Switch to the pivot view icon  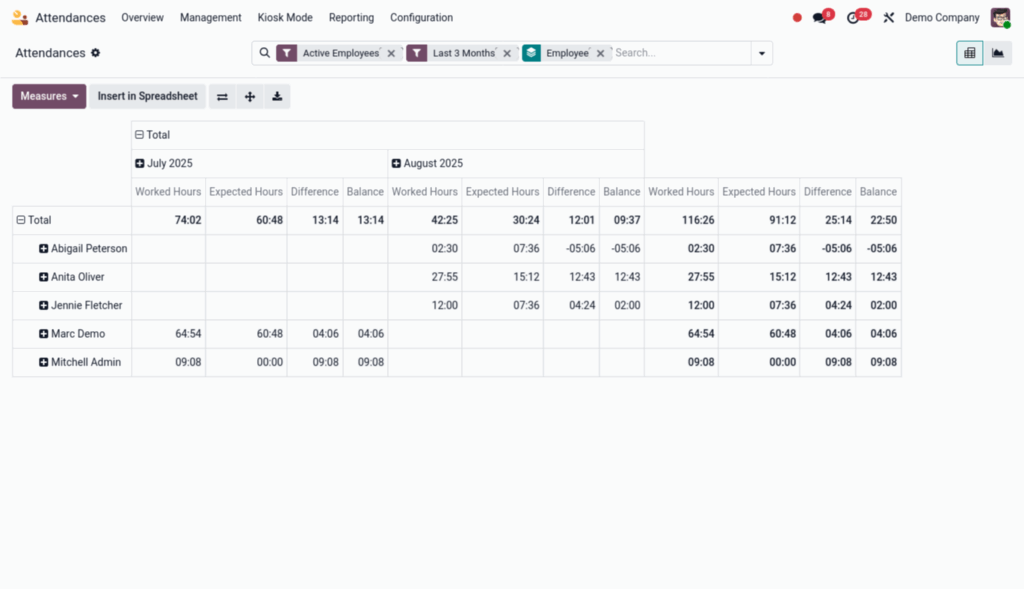click(969, 53)
